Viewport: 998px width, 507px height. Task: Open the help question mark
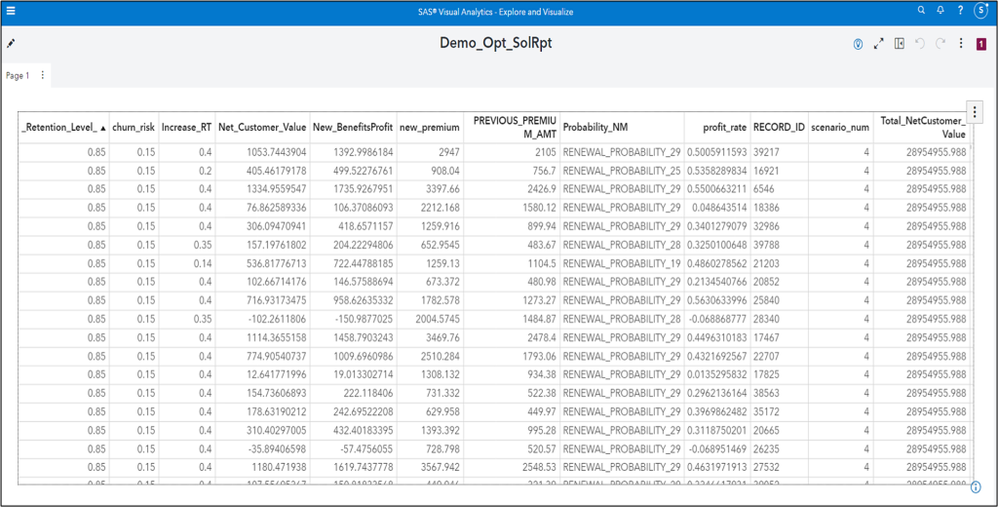click(960, 10)
